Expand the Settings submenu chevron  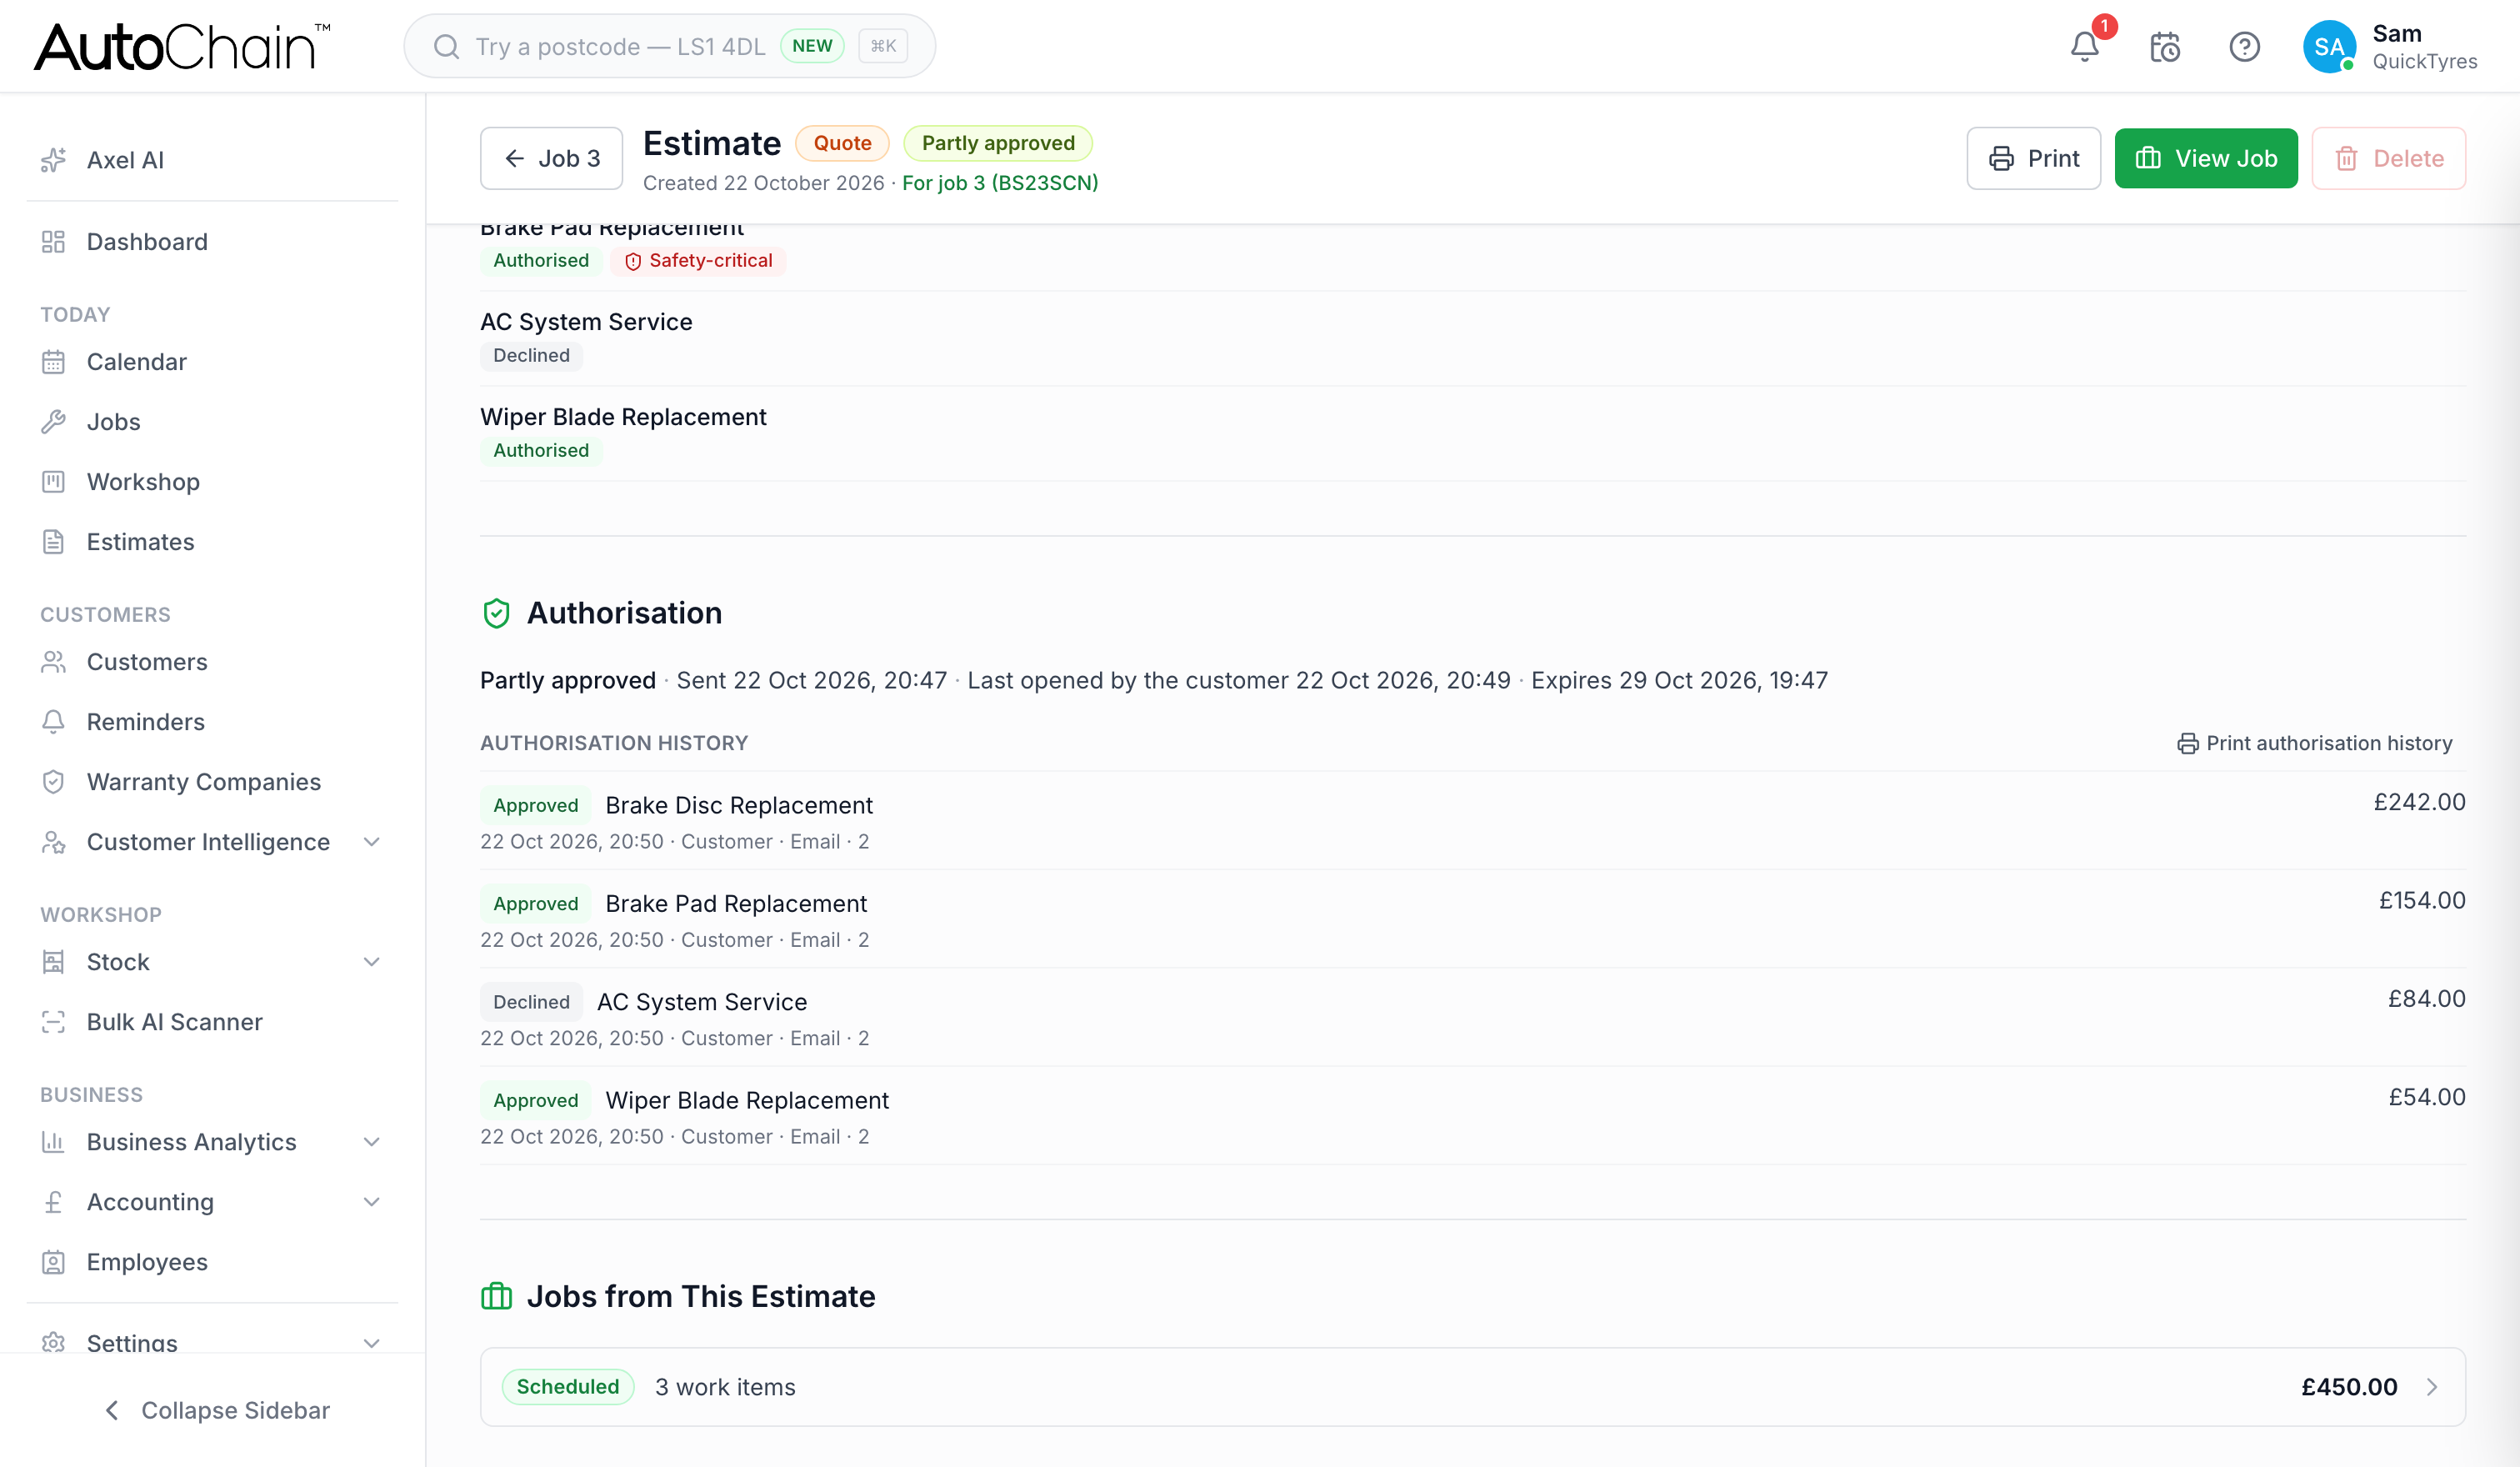[371, 1343]
